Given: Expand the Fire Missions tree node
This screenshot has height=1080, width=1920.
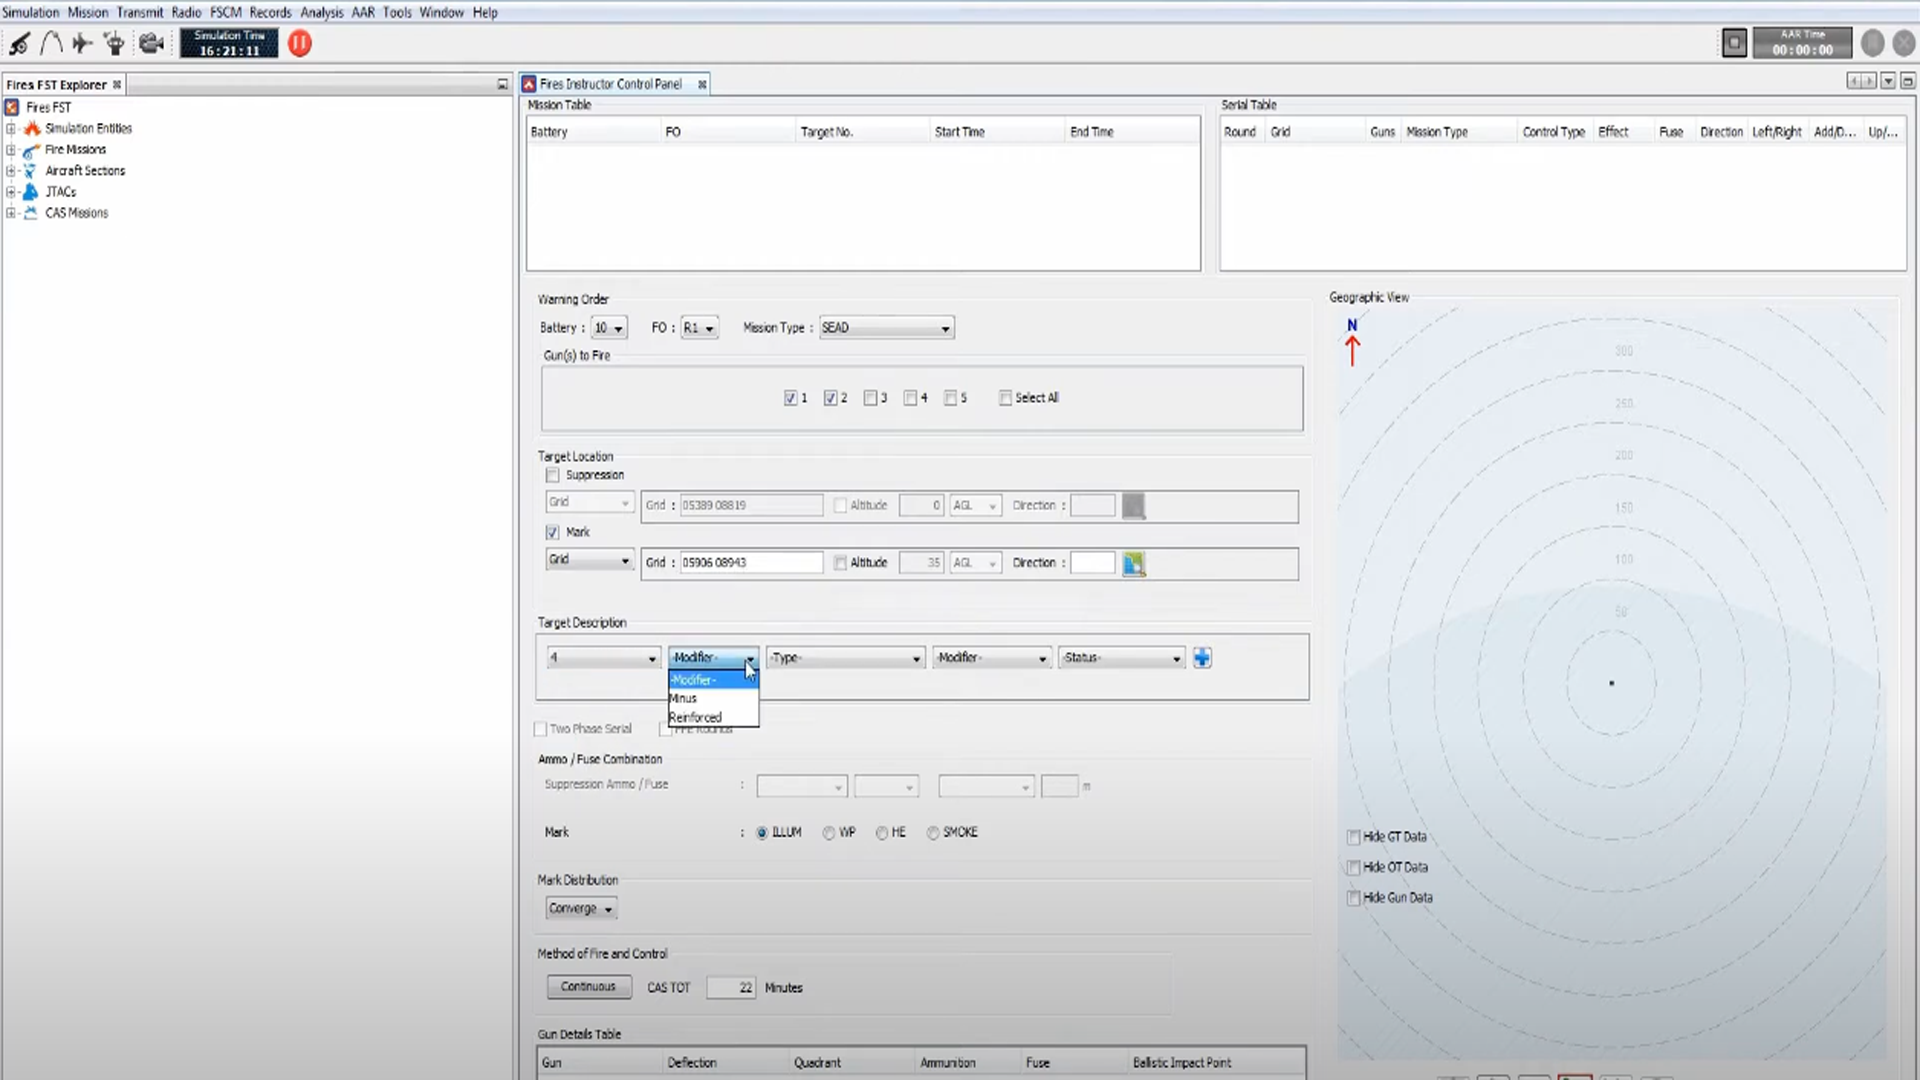Looking at the screenshot, I should click(x=11, y=150).
